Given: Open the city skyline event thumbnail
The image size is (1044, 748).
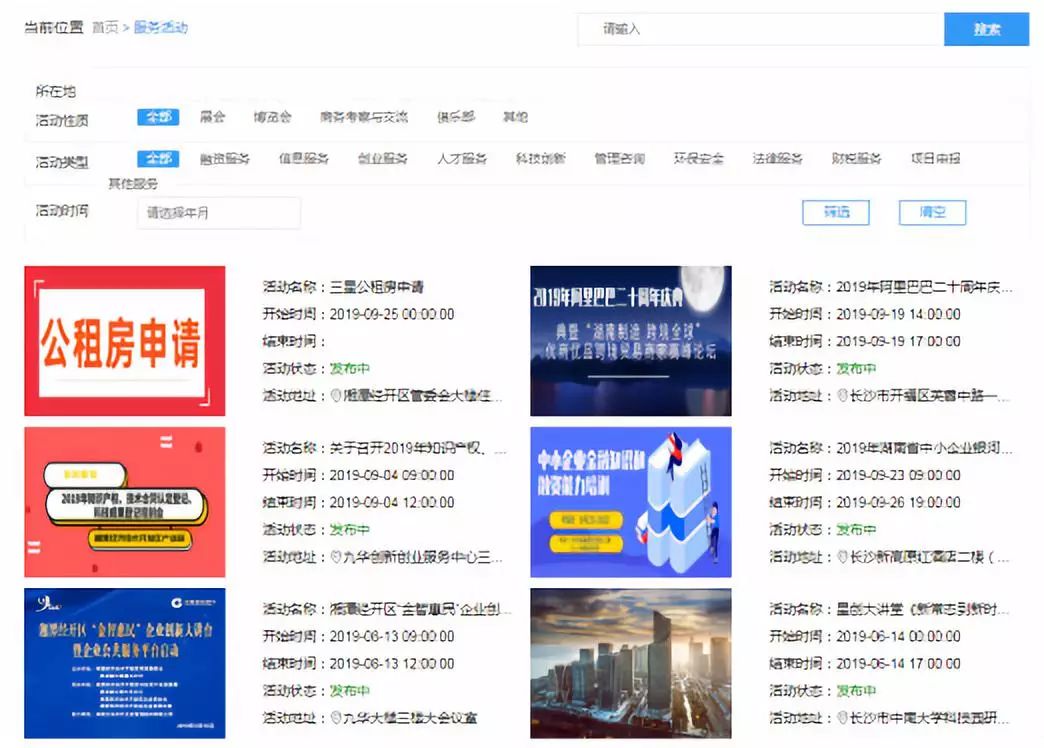Looking at the screenshot, I should tap(631, 663).
